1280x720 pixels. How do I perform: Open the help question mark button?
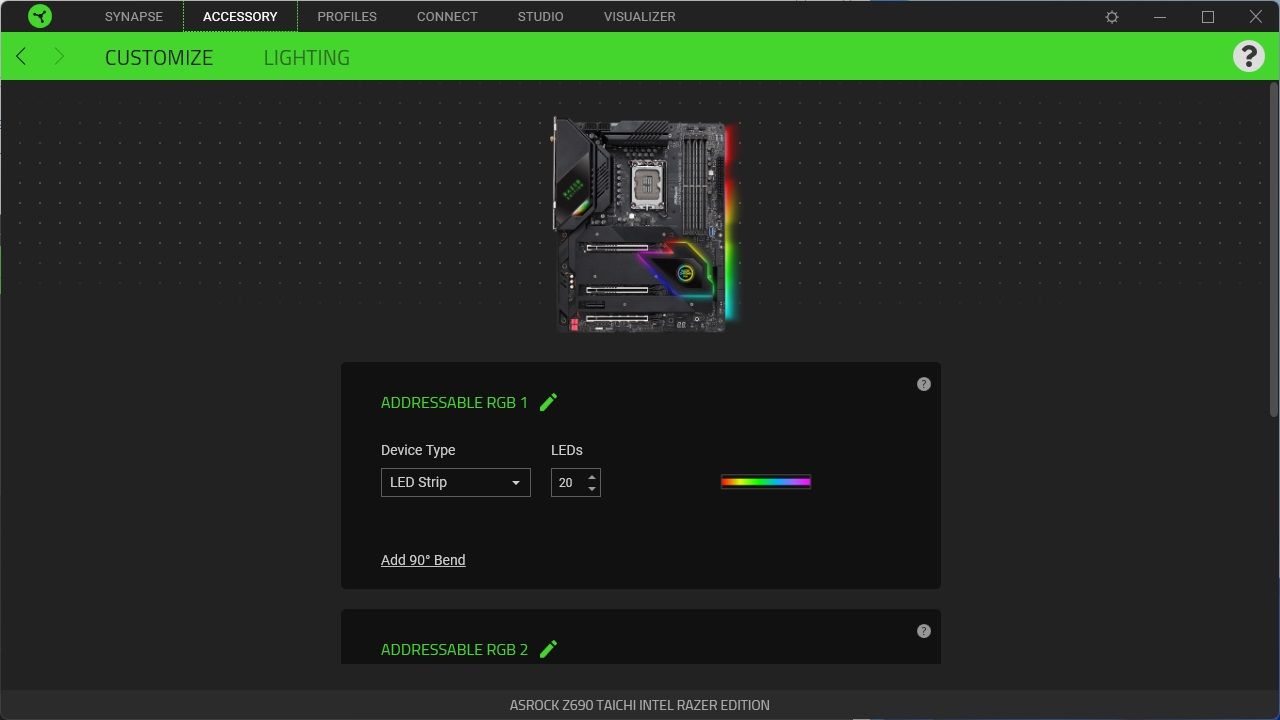1249,56
